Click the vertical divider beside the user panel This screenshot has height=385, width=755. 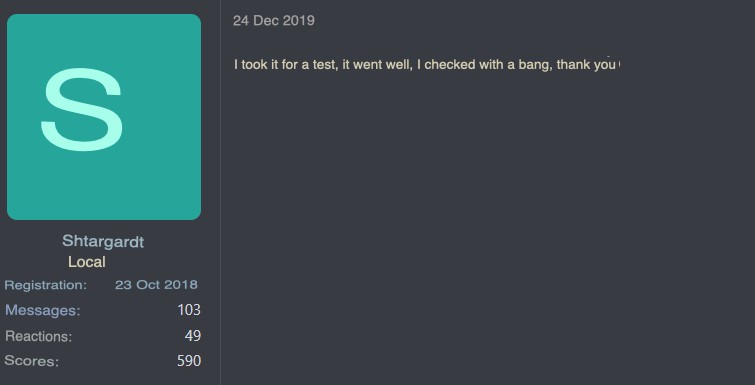pyautogui.click(x=221, y=192)
